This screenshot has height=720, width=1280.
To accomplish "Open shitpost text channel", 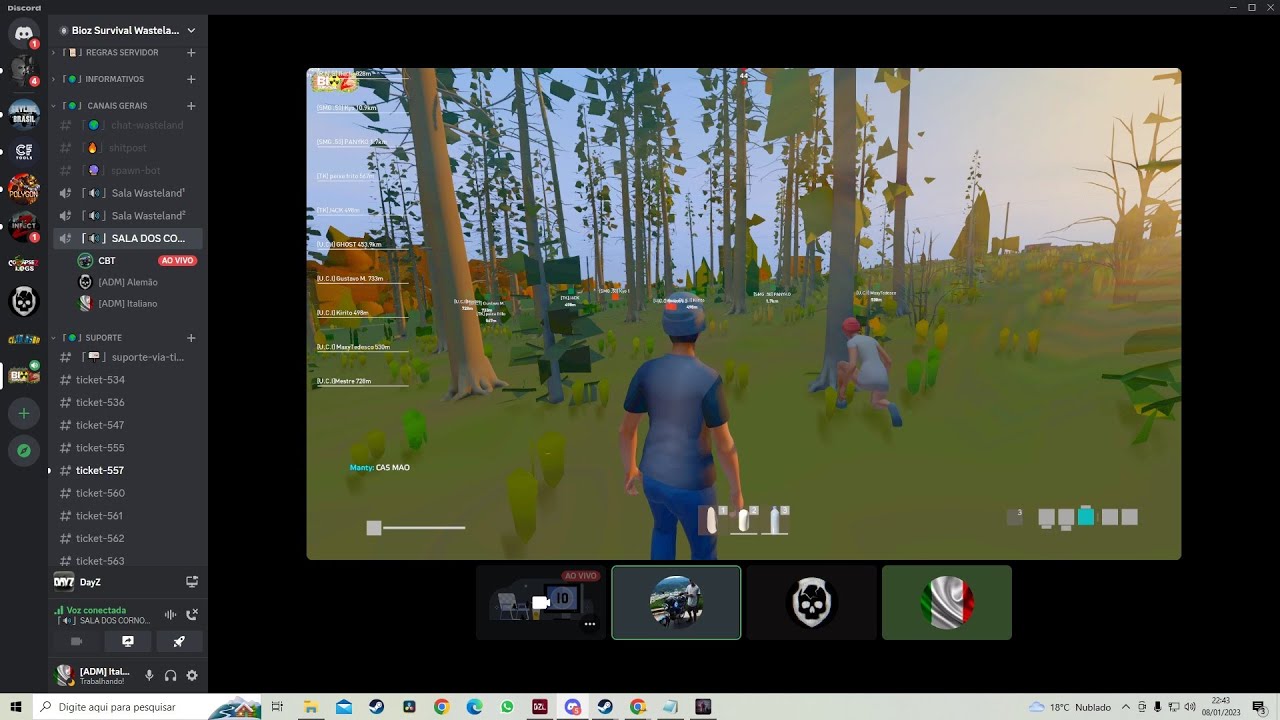I will (x=128, y=148).
